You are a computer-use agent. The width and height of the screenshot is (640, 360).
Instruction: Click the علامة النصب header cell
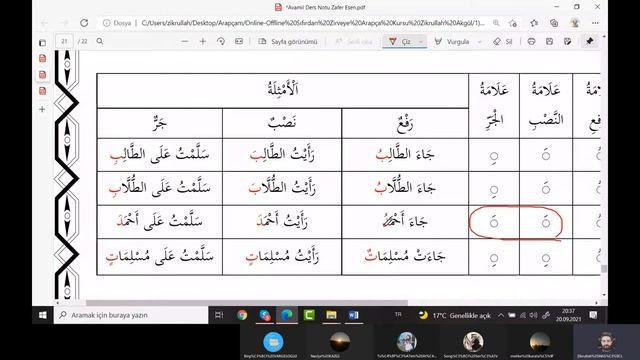pos(546,106)
